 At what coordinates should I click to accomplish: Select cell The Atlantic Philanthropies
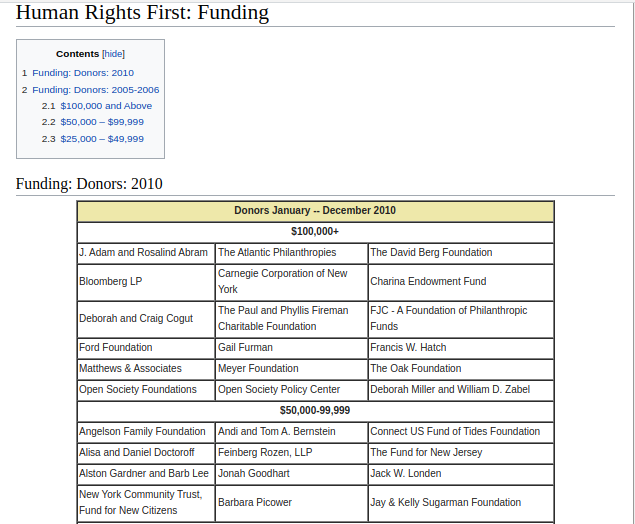click(x=291, y=253)
